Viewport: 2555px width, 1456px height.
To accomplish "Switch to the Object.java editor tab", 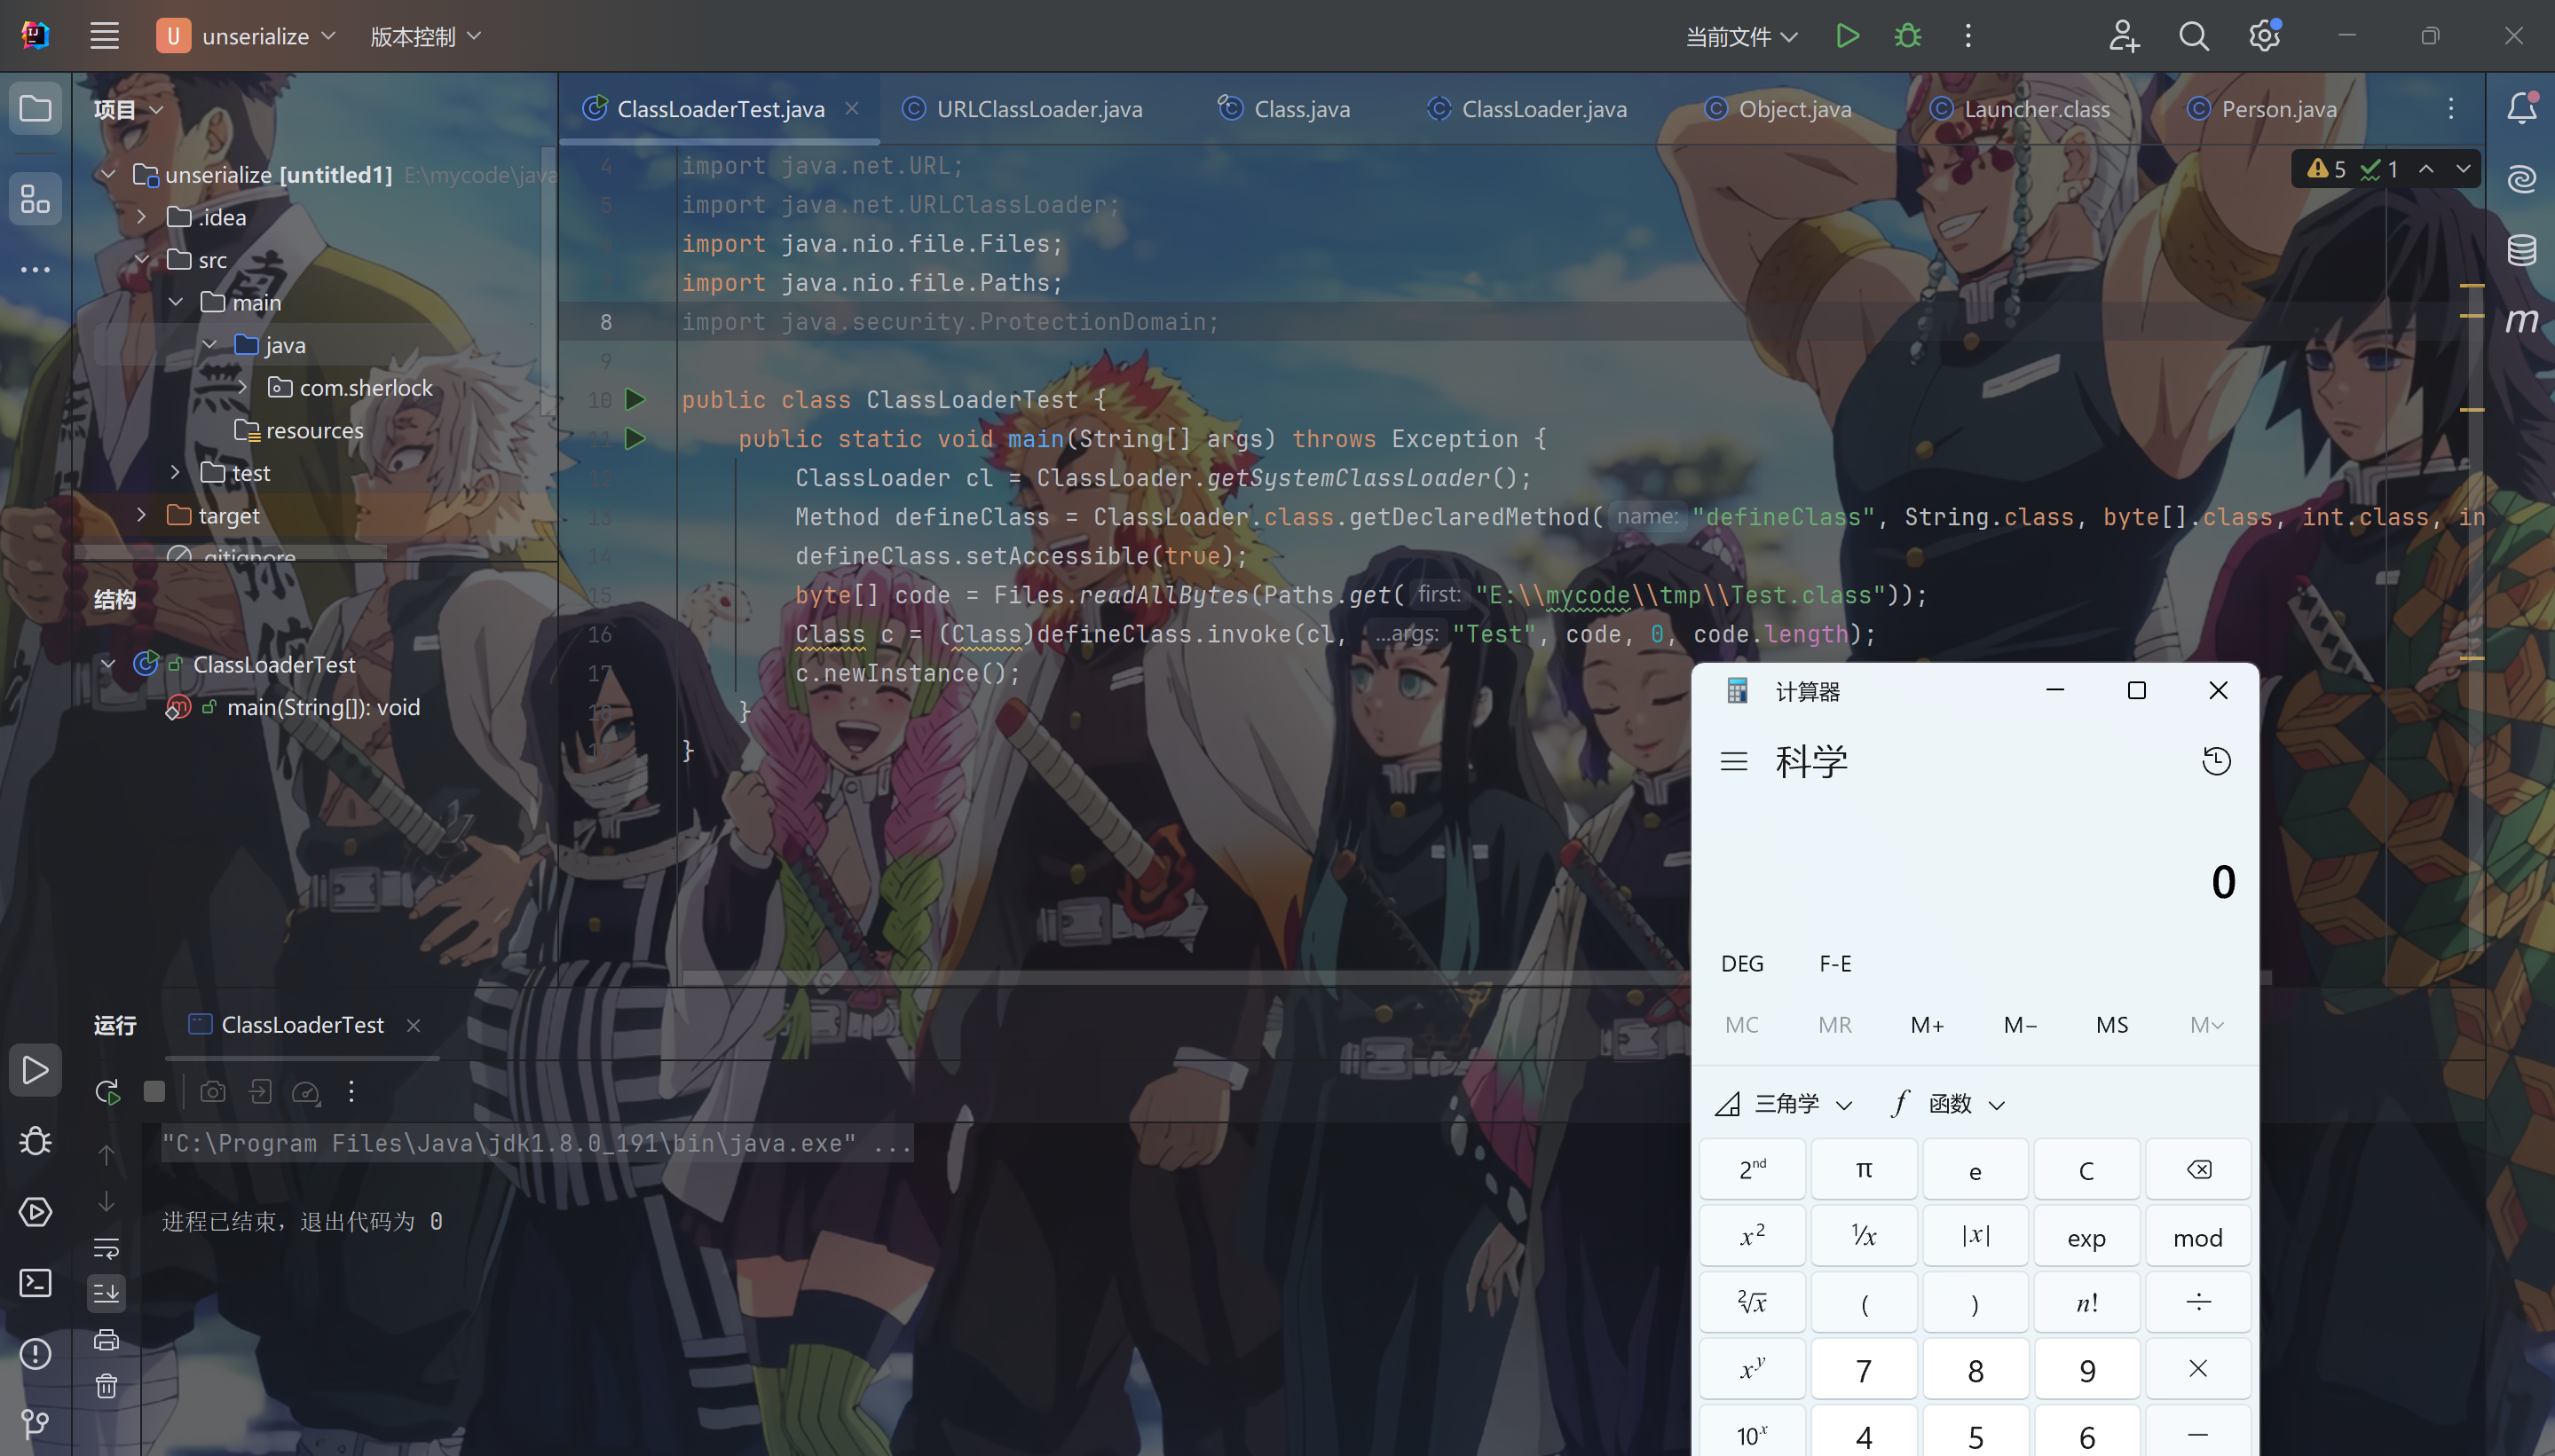I will [1777, 108].
